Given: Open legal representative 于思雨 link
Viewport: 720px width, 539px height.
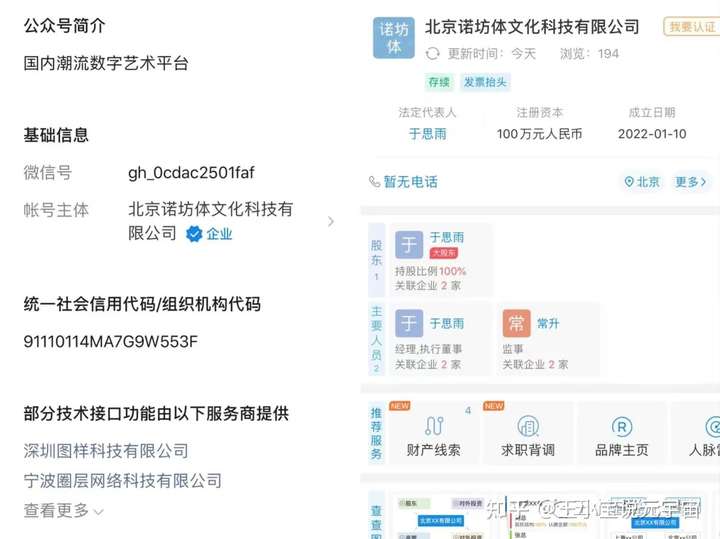Looking at the screenshot, I should [428, 134].
